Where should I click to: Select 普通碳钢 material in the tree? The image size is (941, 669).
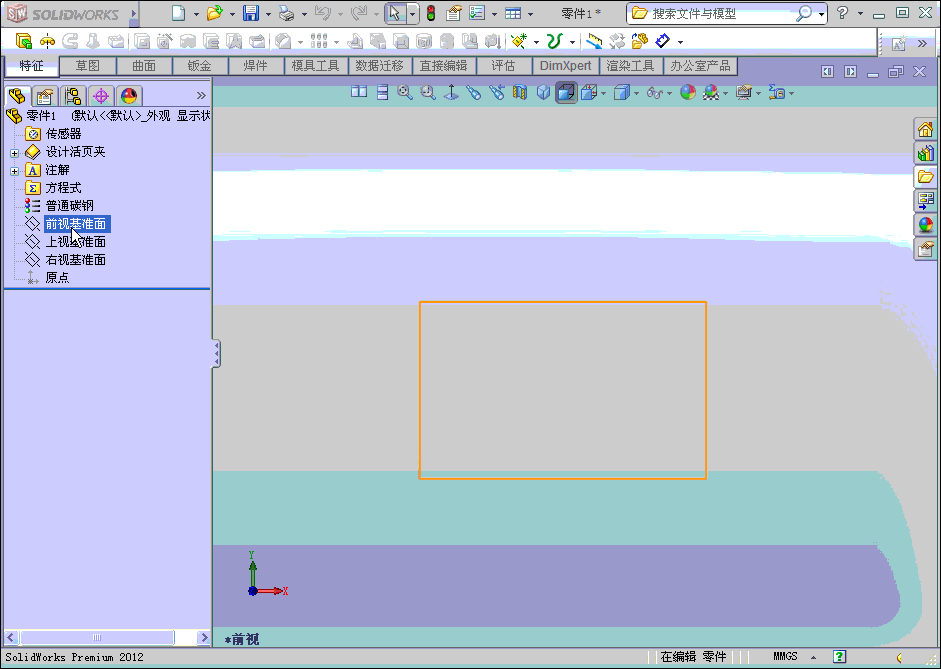[70, 206]
